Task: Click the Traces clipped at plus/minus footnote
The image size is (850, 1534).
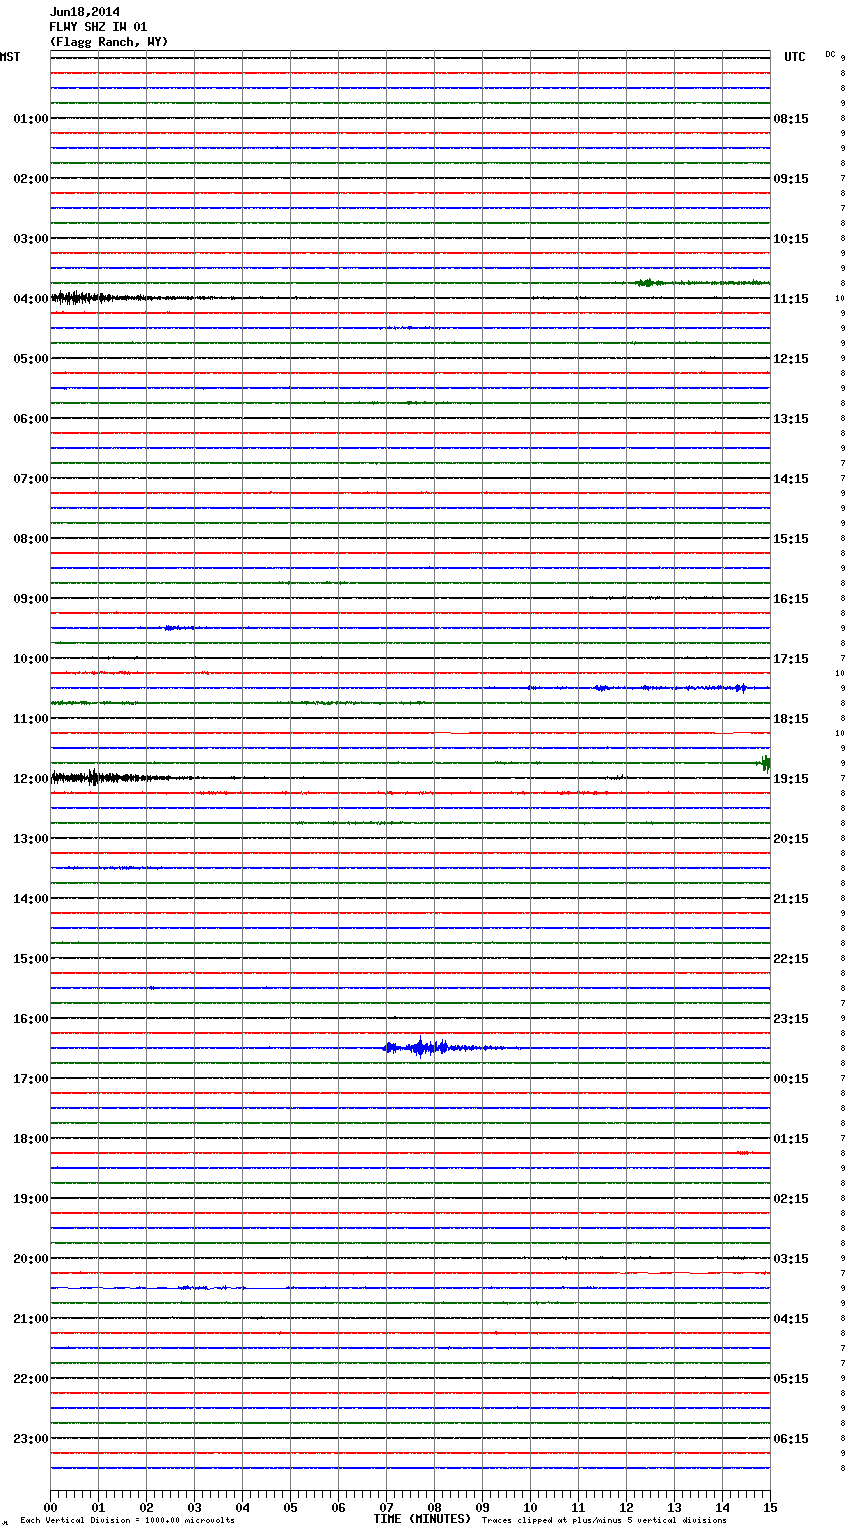Action: (604, 1521)
